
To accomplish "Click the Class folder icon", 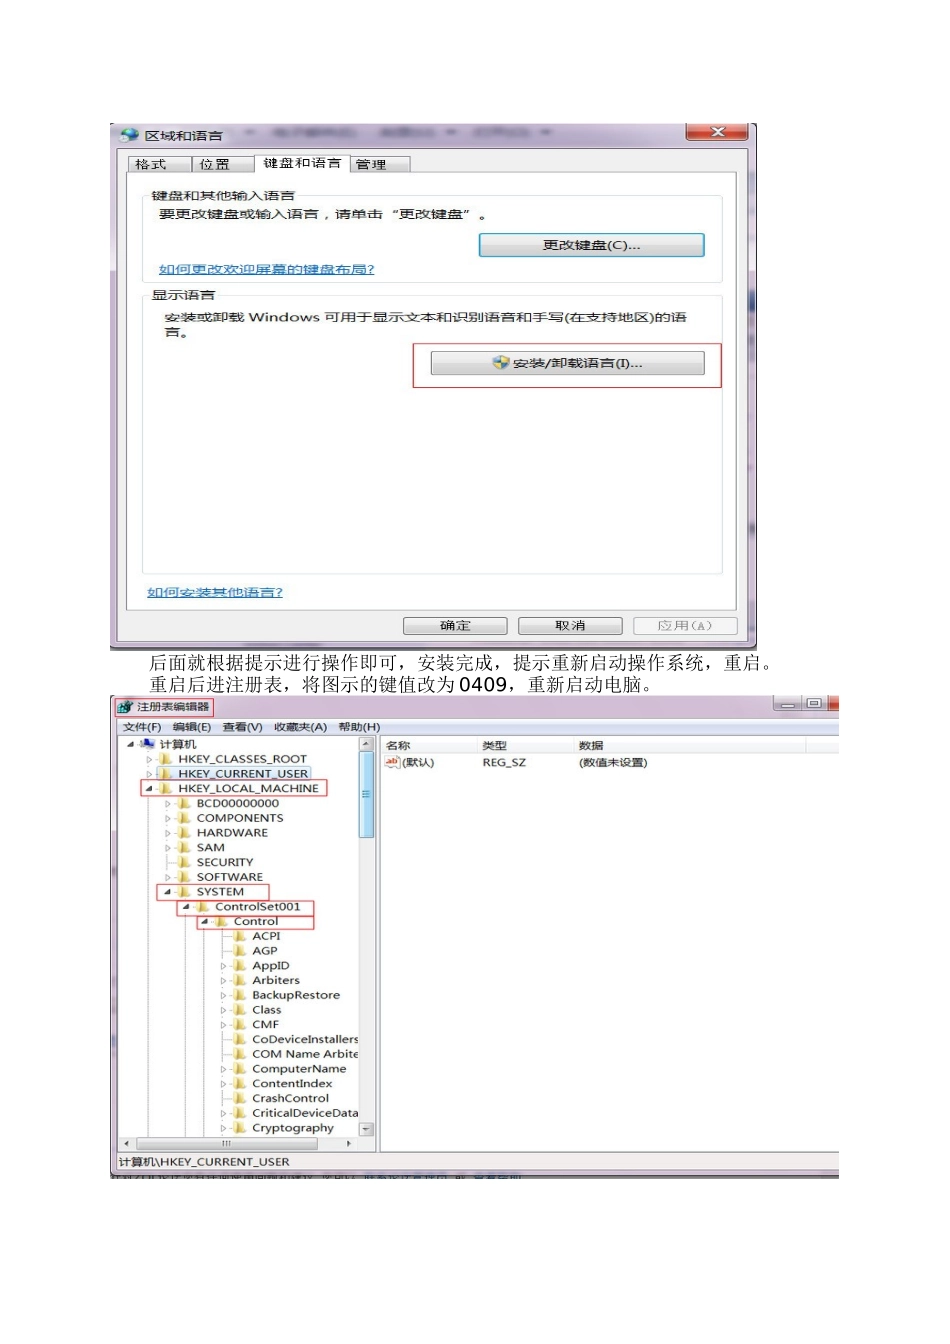I will coord(240,1010).
